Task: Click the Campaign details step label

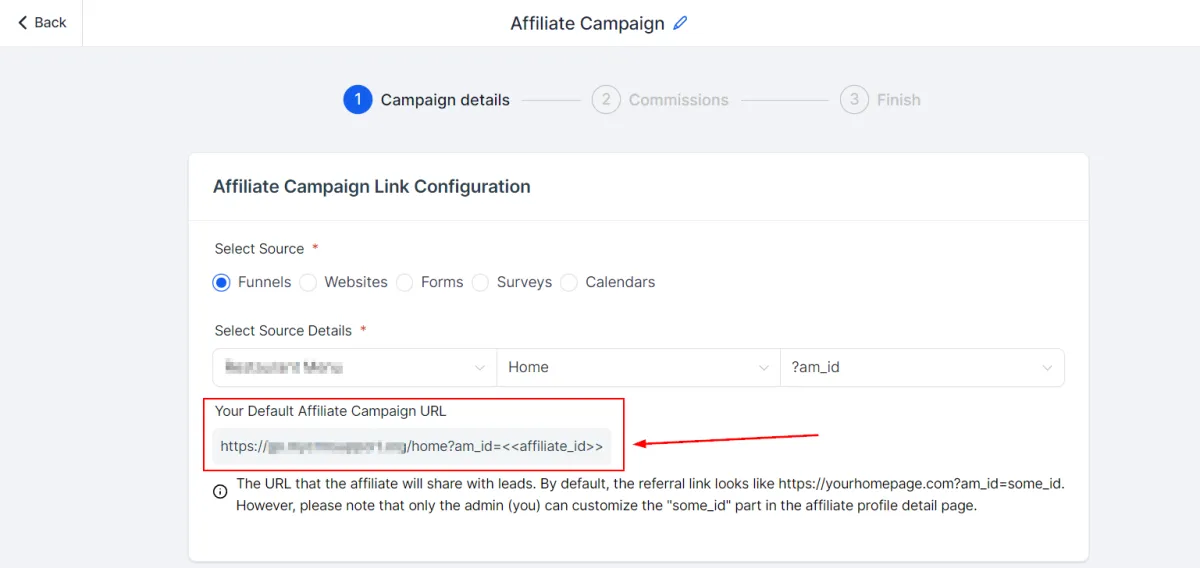Action: [x=445, y=100]
